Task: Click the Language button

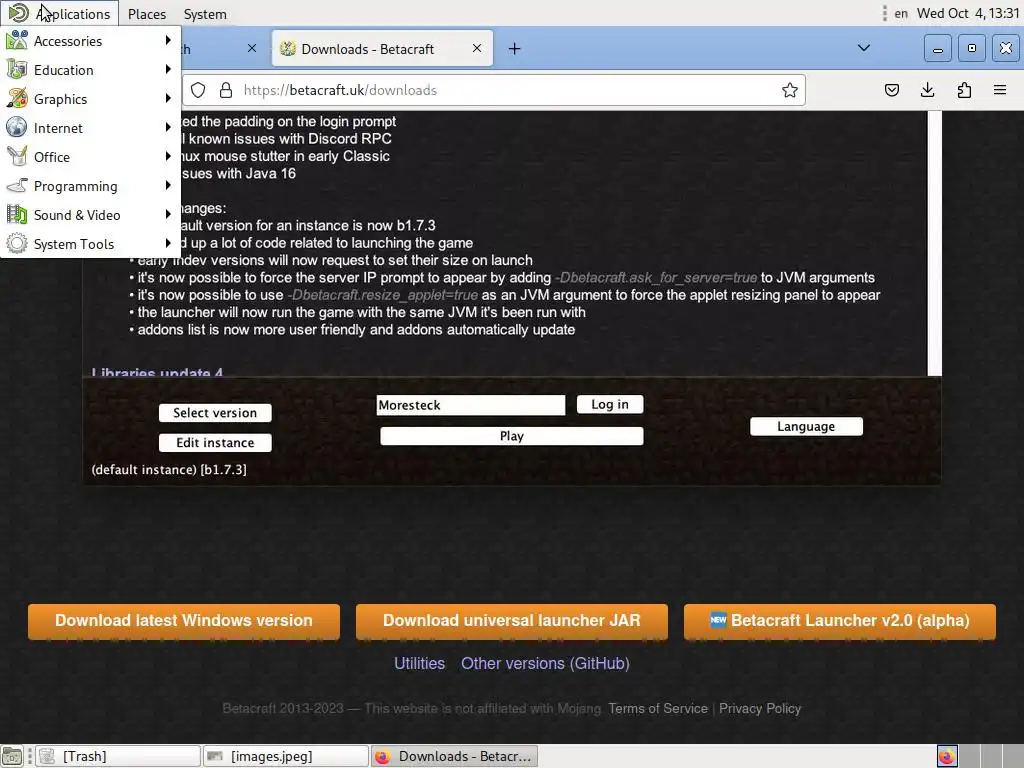Action: [x=806, y=426]
